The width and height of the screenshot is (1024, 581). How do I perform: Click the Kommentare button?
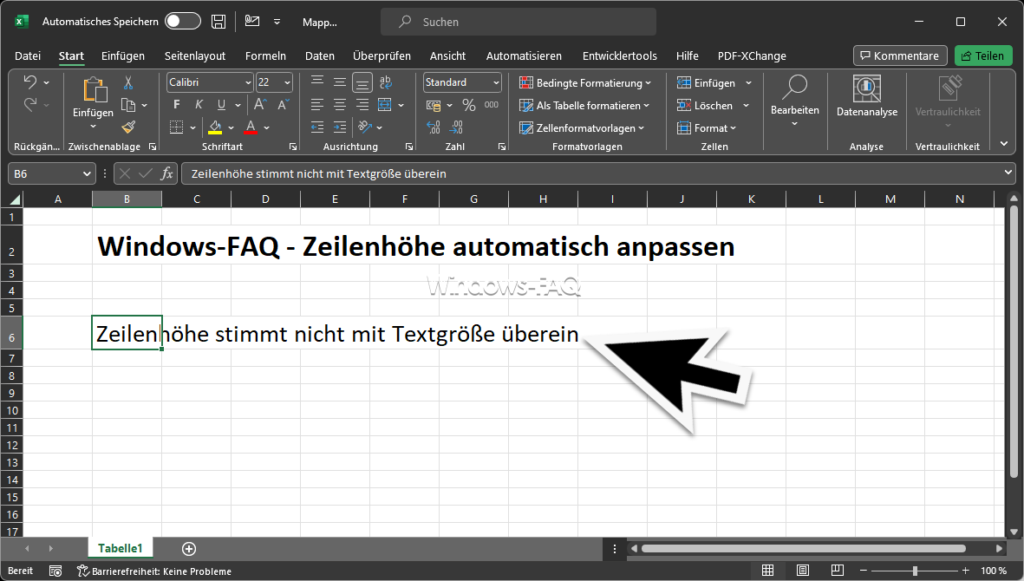pyautogui.click(x=899, y=55)
